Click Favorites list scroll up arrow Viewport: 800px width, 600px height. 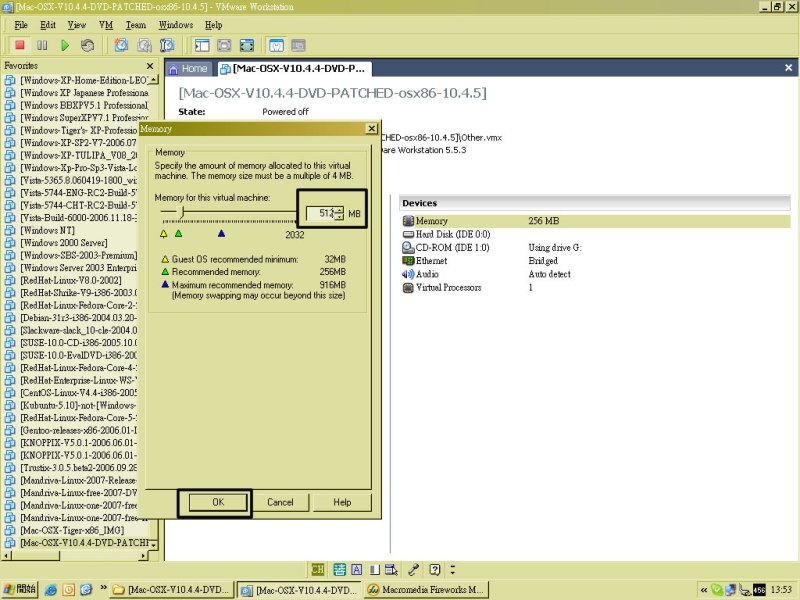tap(154, 80)
